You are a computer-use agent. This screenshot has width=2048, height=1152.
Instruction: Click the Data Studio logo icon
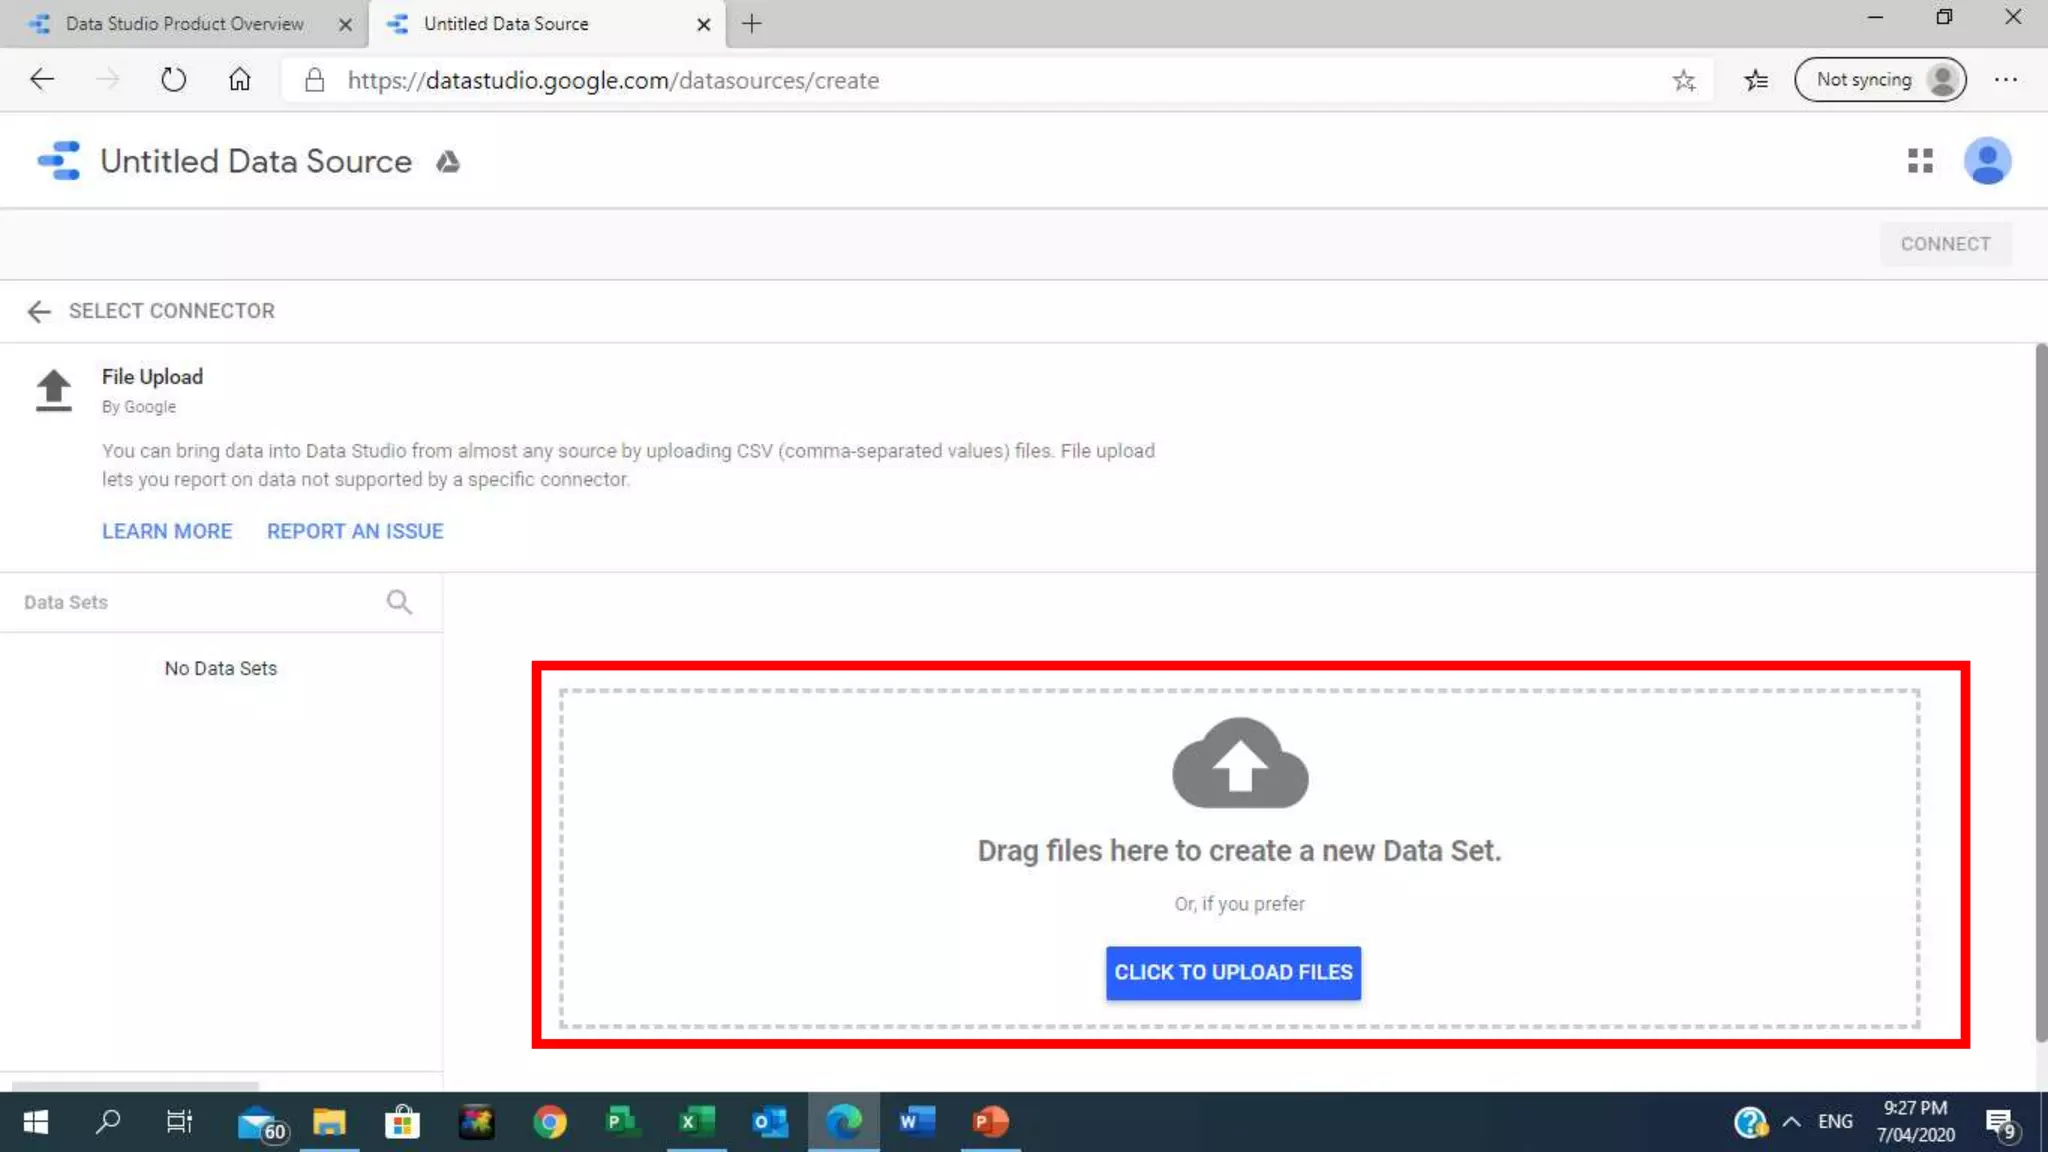tap(59, 161)
